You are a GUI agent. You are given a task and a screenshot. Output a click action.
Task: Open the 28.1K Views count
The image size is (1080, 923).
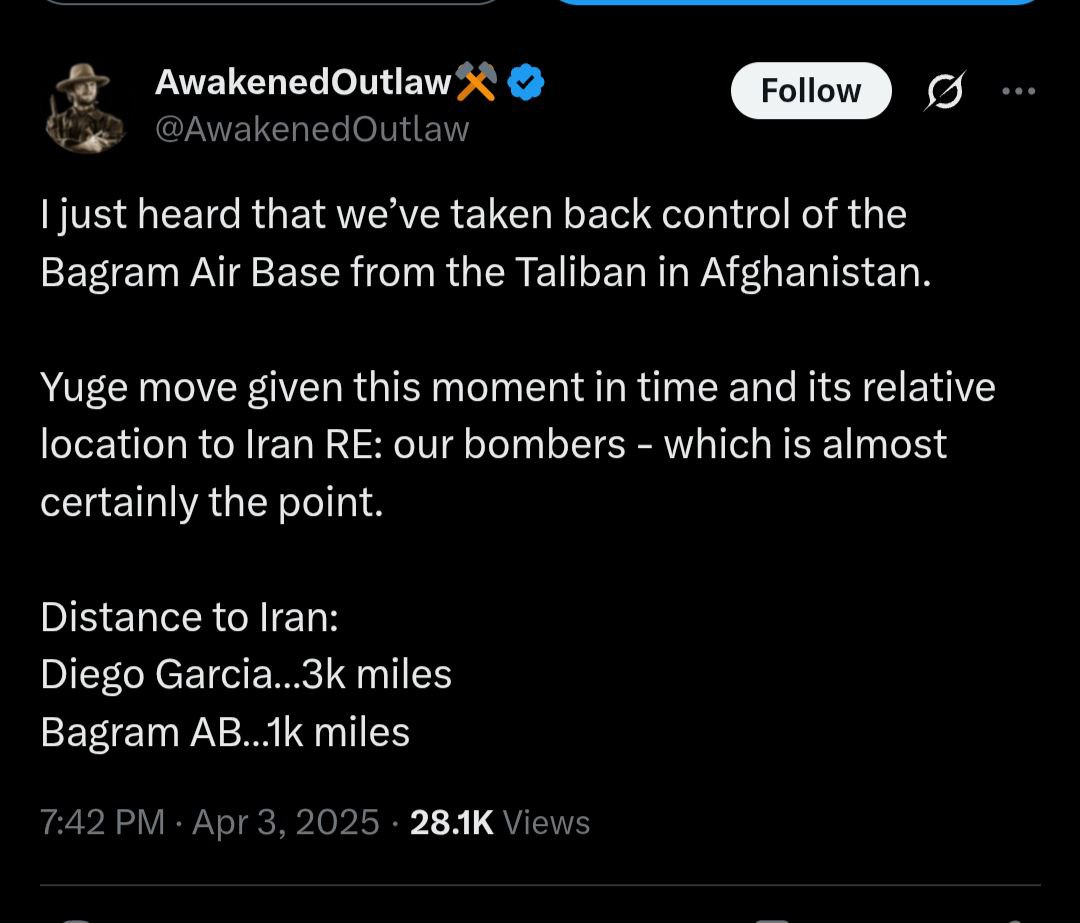tap(500, 822)
